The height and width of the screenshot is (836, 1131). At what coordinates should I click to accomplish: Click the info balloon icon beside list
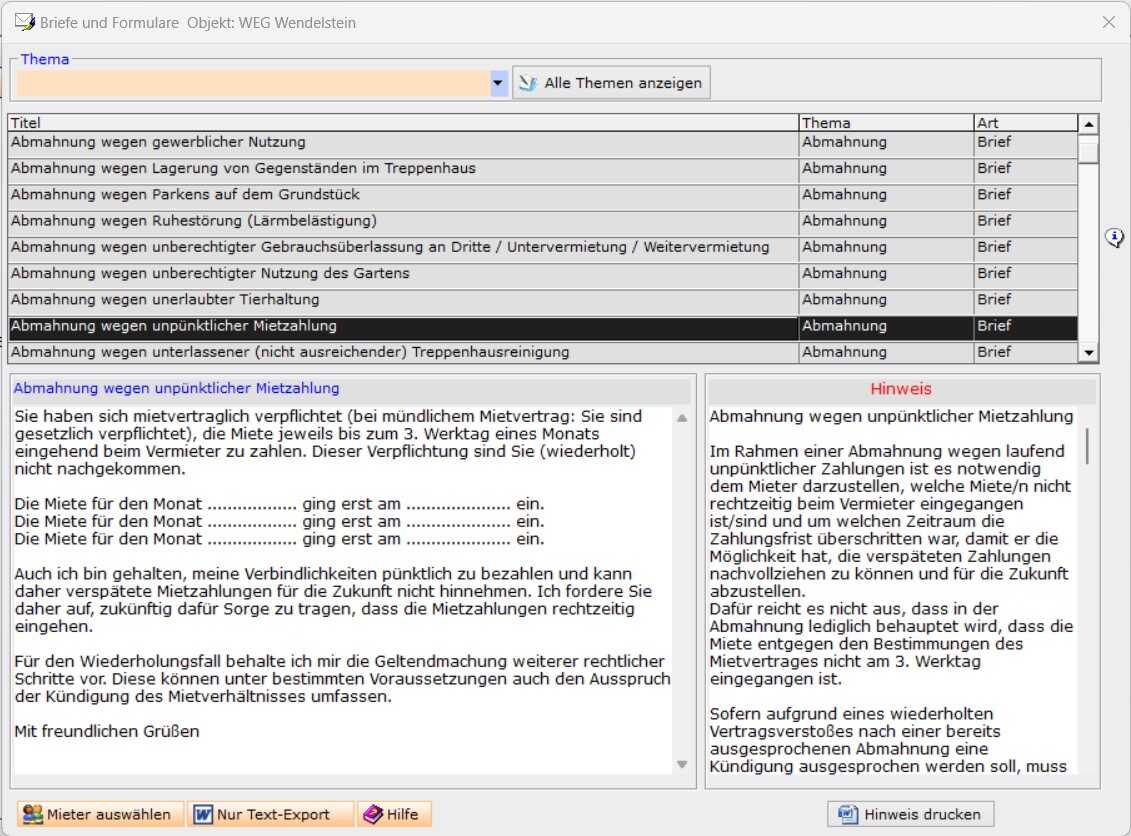pos(1114,237)
